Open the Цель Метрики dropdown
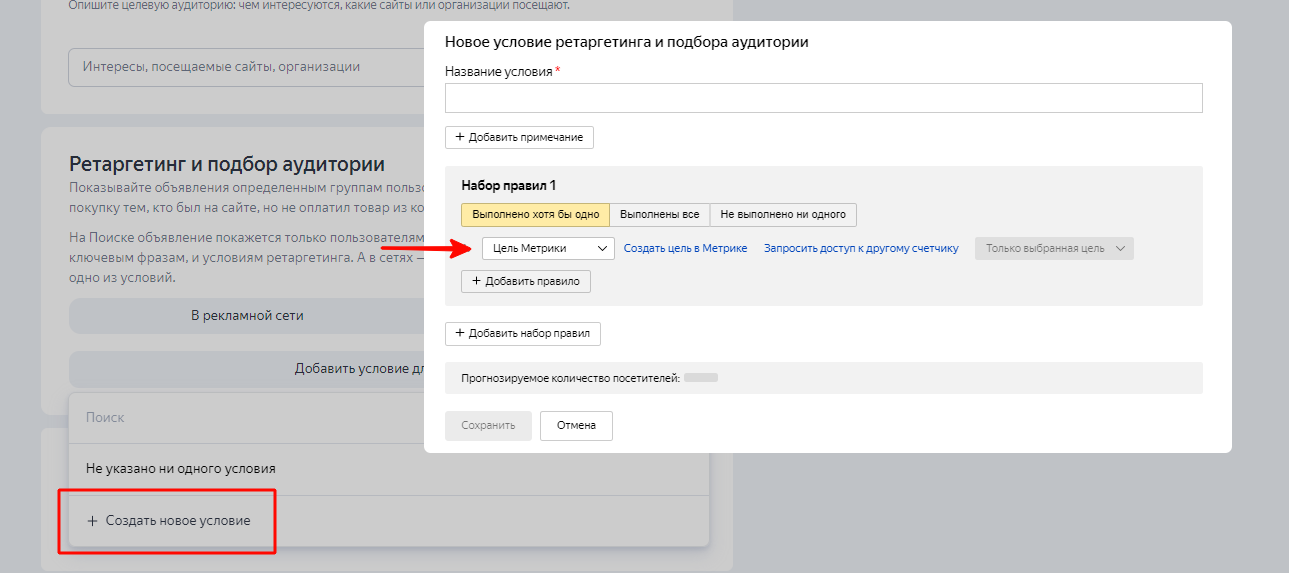Image resolution: width=1289 pixels, height=573 pixels. coord(547,249)
